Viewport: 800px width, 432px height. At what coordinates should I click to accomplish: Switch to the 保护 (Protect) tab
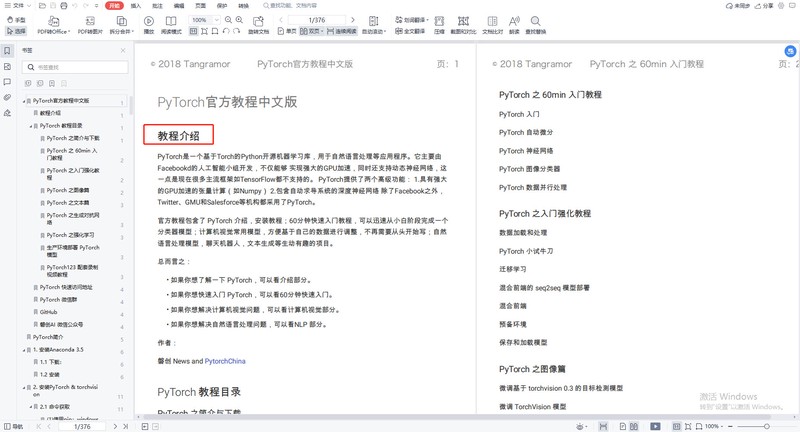coord(222,6)
